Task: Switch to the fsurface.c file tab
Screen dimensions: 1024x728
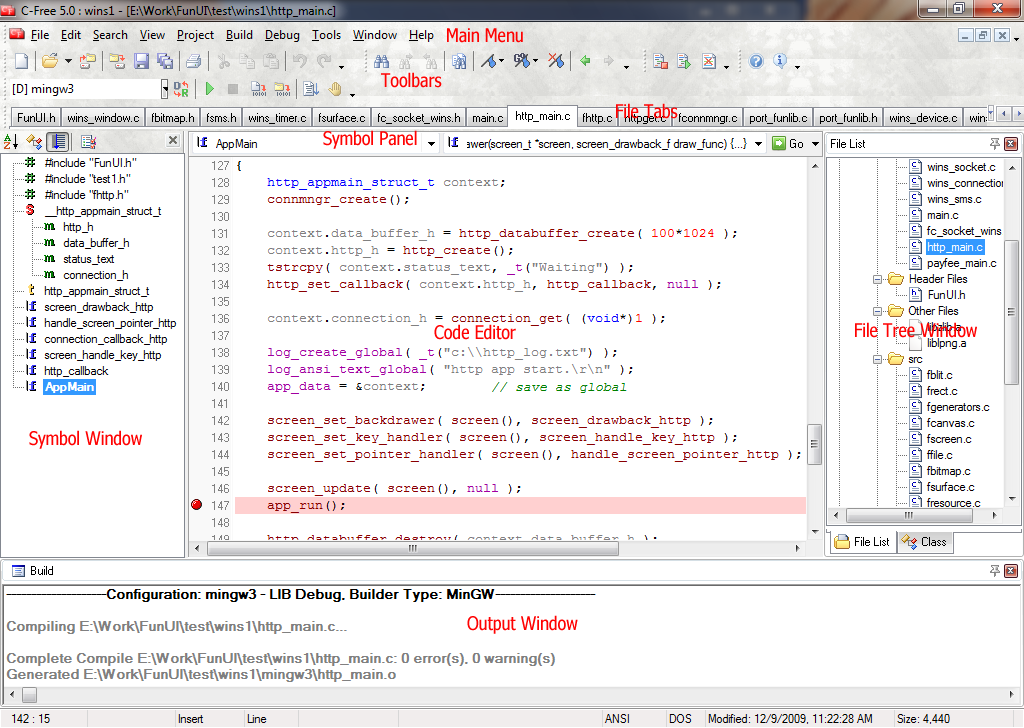Action: click(x=341, y=118)
